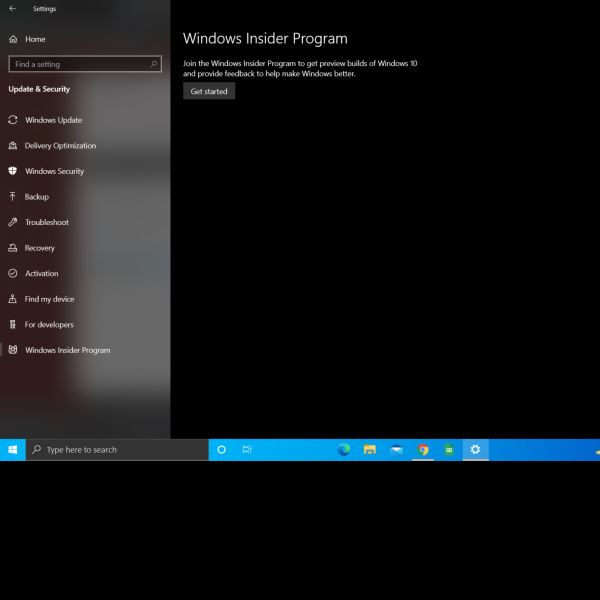Launch Microsoft Edge from the taskbar
This screenshot has width=600, height=600.
click(344, 450)
